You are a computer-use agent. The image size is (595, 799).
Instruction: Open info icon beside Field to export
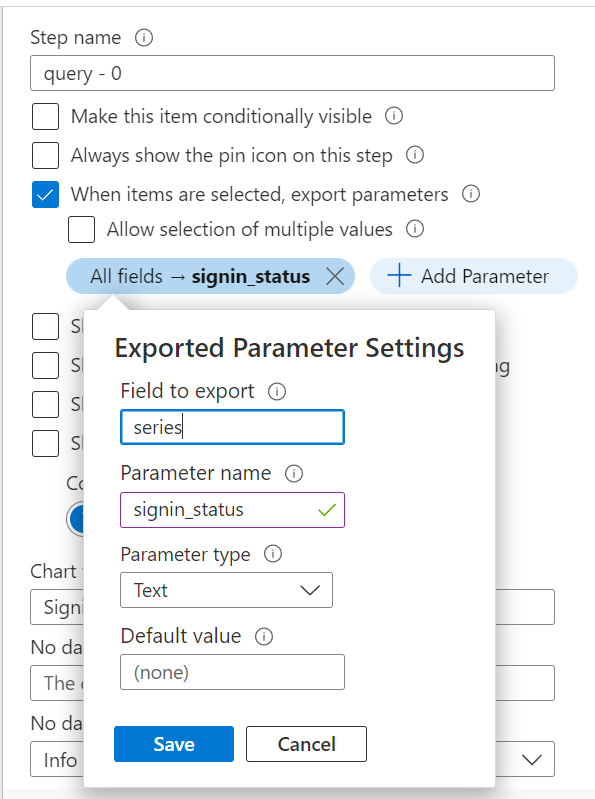point(277,391)
